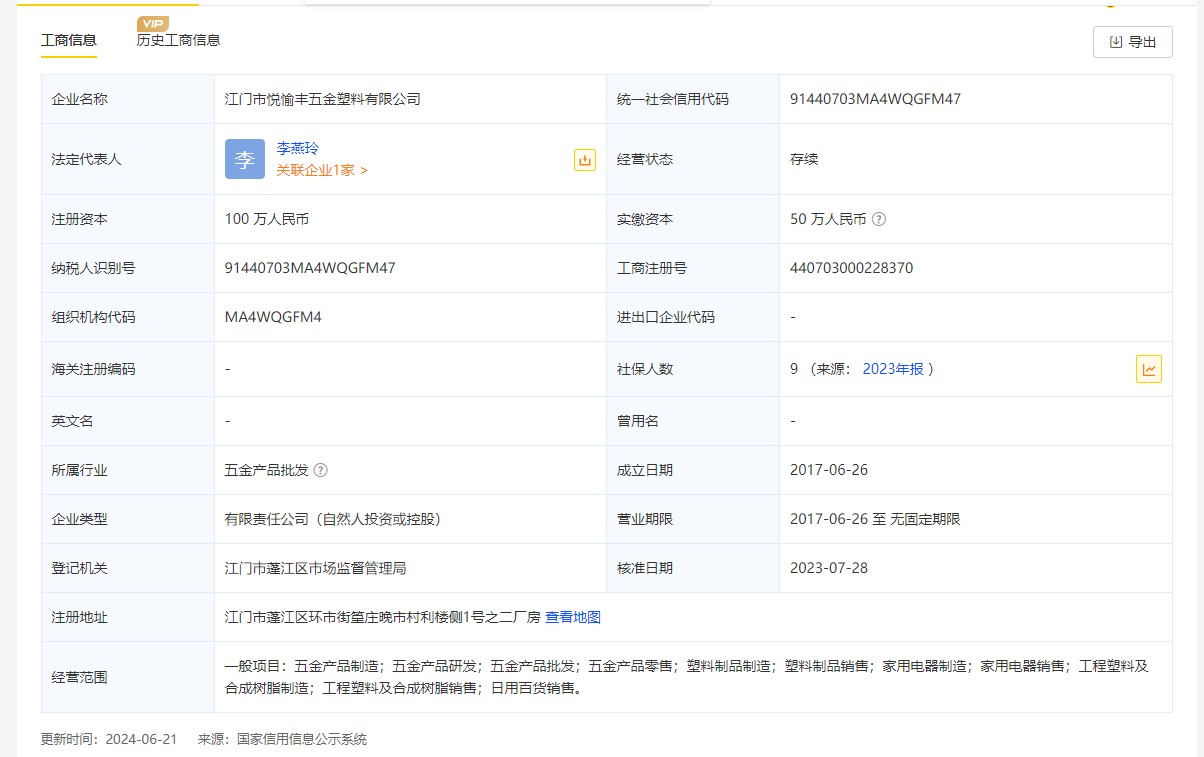Click the 工商注册号 value 440703000228370

[x=851, y=268]
